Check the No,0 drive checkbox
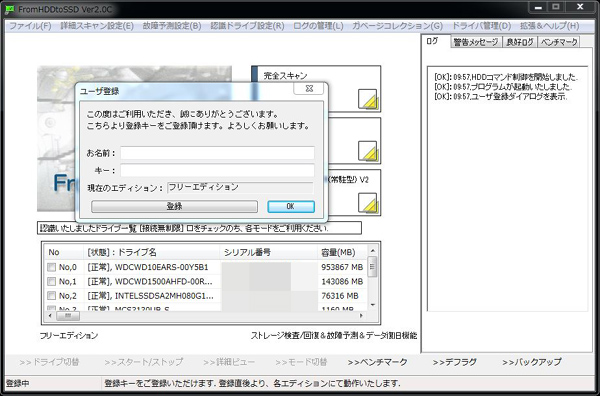This screenshot has width=600, height=396. click(x=51, y=267)
